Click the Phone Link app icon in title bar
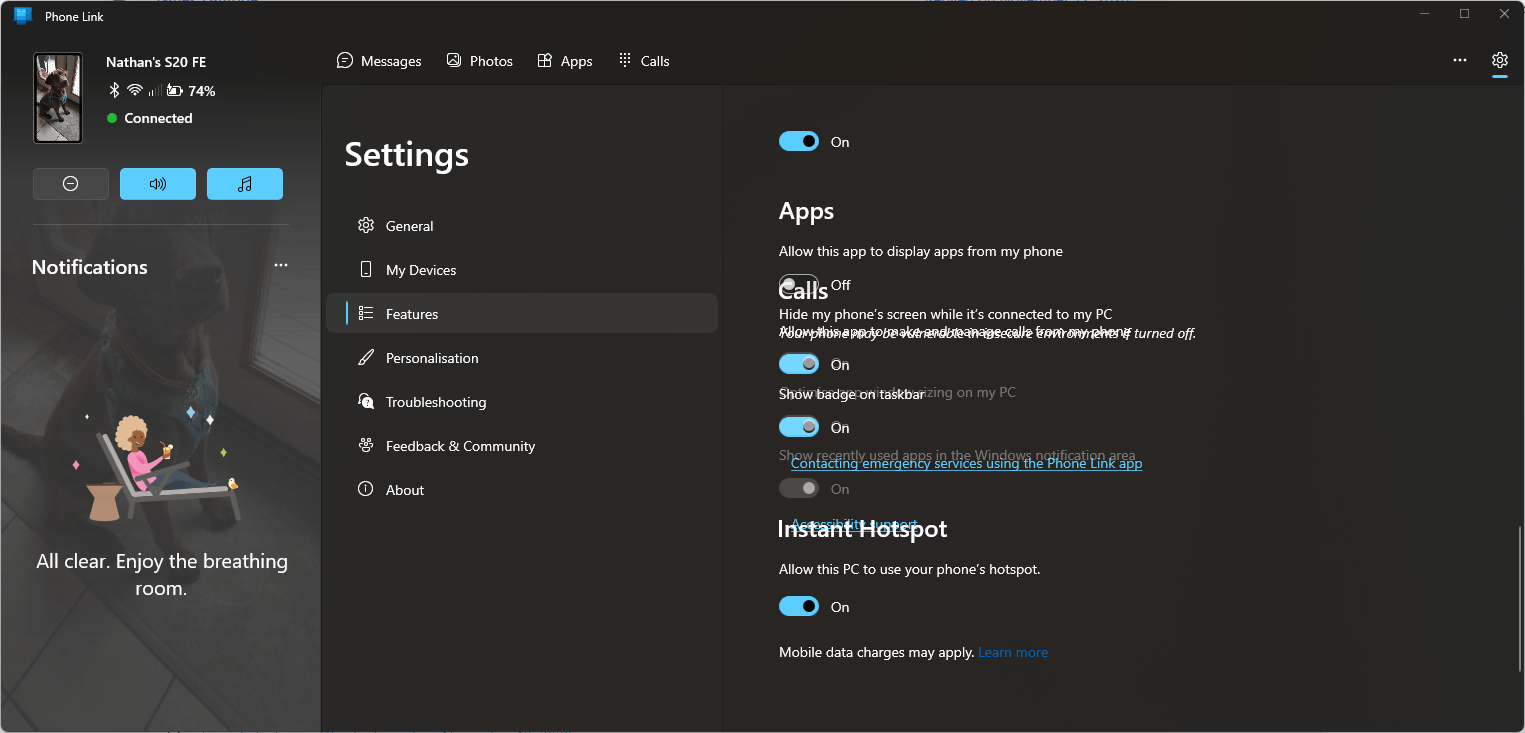Viewport: 1525px width, 733px height. (x=23, y=16)
